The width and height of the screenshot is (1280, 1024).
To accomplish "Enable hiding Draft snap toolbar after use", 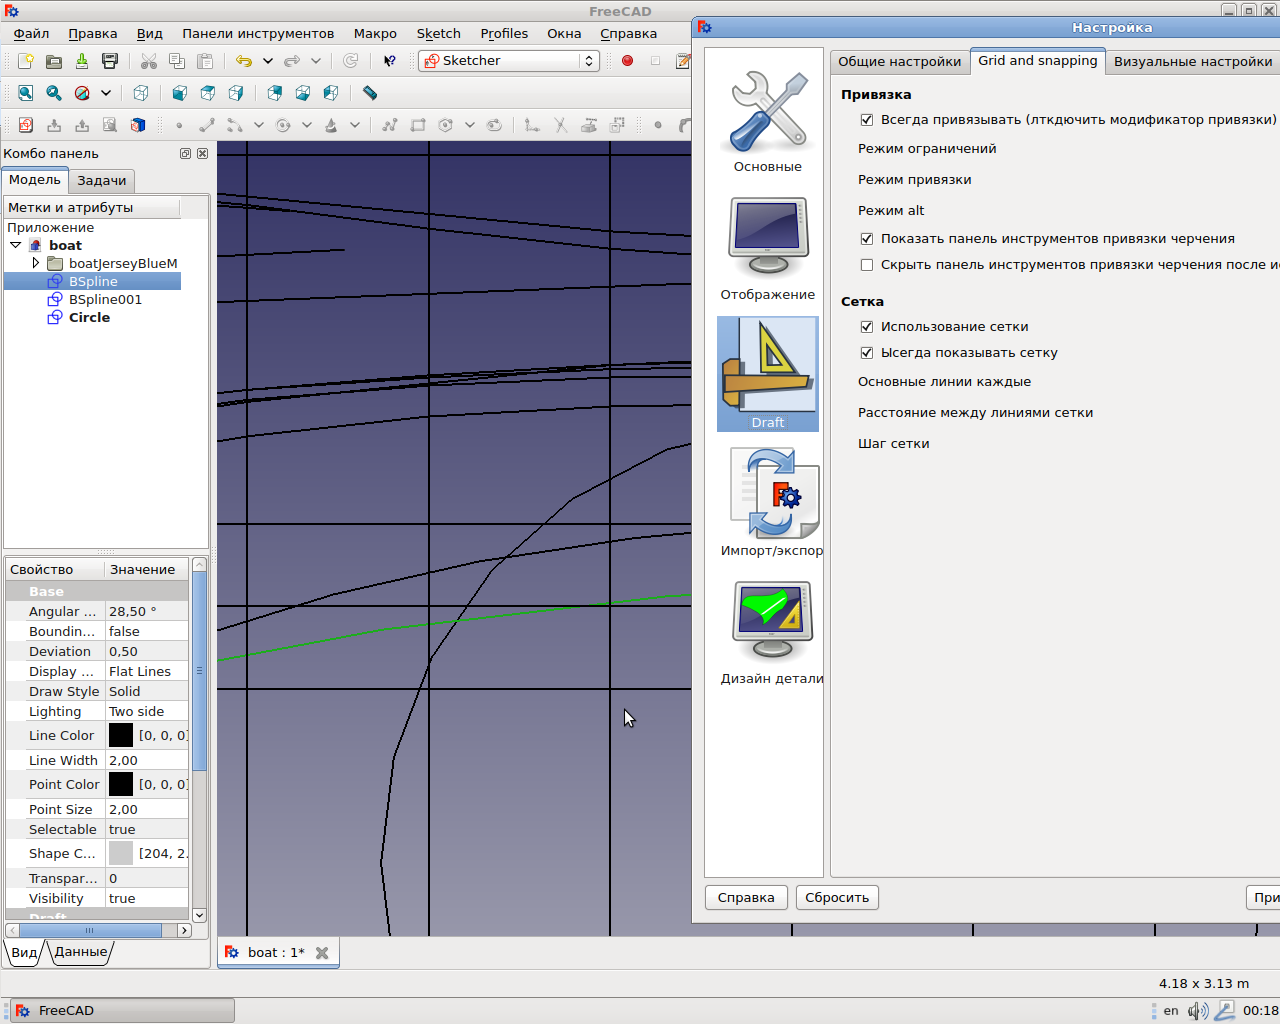I will [x=867, y=265].
